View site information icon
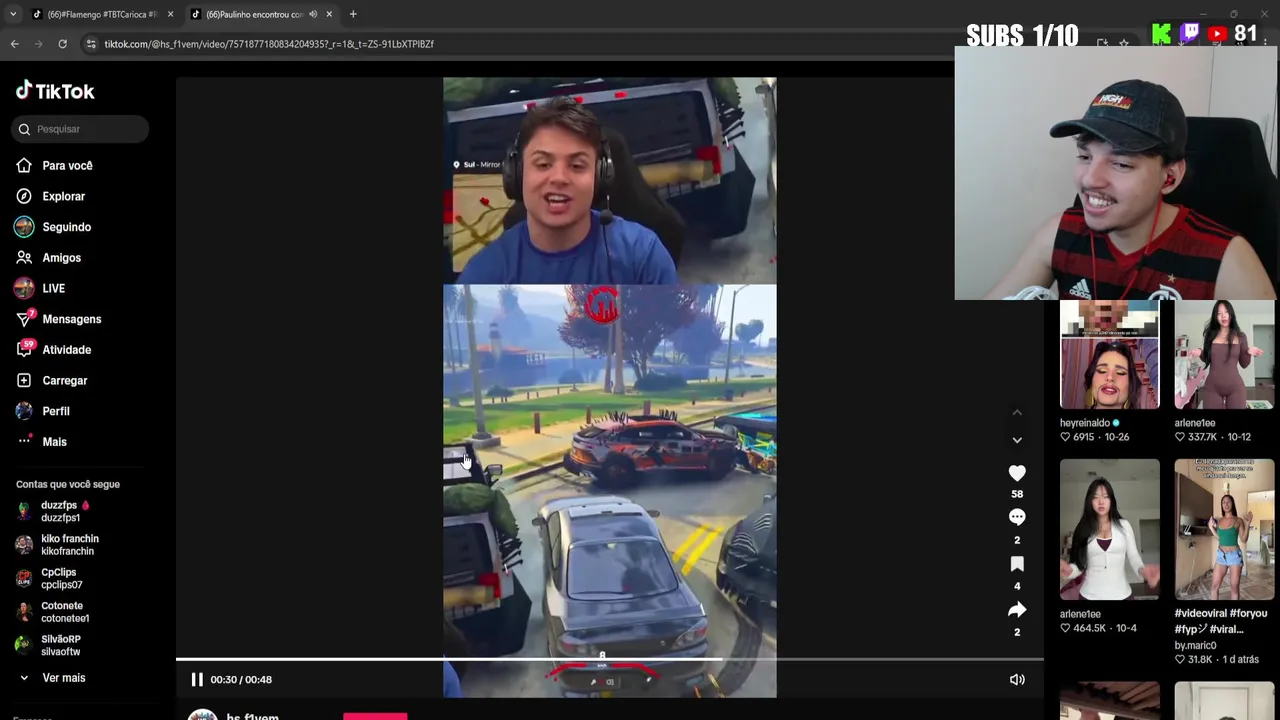The height and width of the screenshot is (720, 1280). [91, 44]
